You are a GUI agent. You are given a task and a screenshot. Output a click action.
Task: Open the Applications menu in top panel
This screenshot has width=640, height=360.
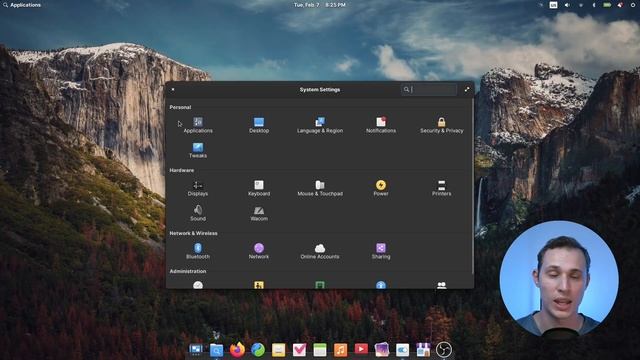[x=22, y=5]
